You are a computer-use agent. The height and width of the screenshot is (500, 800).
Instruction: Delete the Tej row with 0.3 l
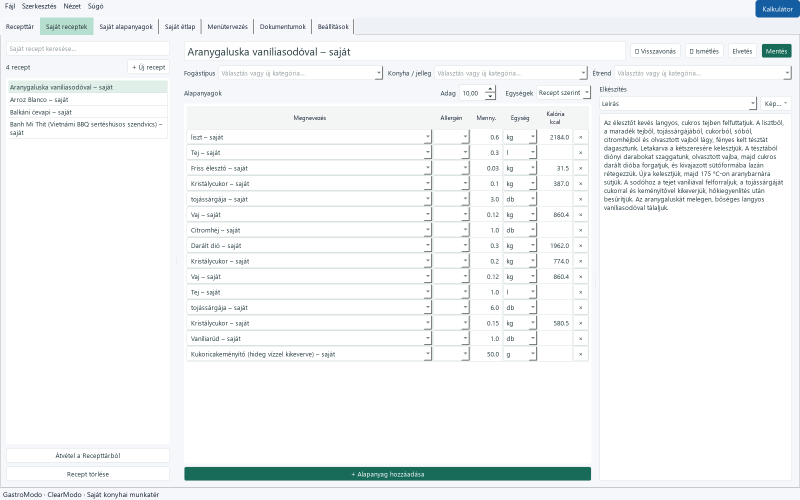click(x=580, y=153)
